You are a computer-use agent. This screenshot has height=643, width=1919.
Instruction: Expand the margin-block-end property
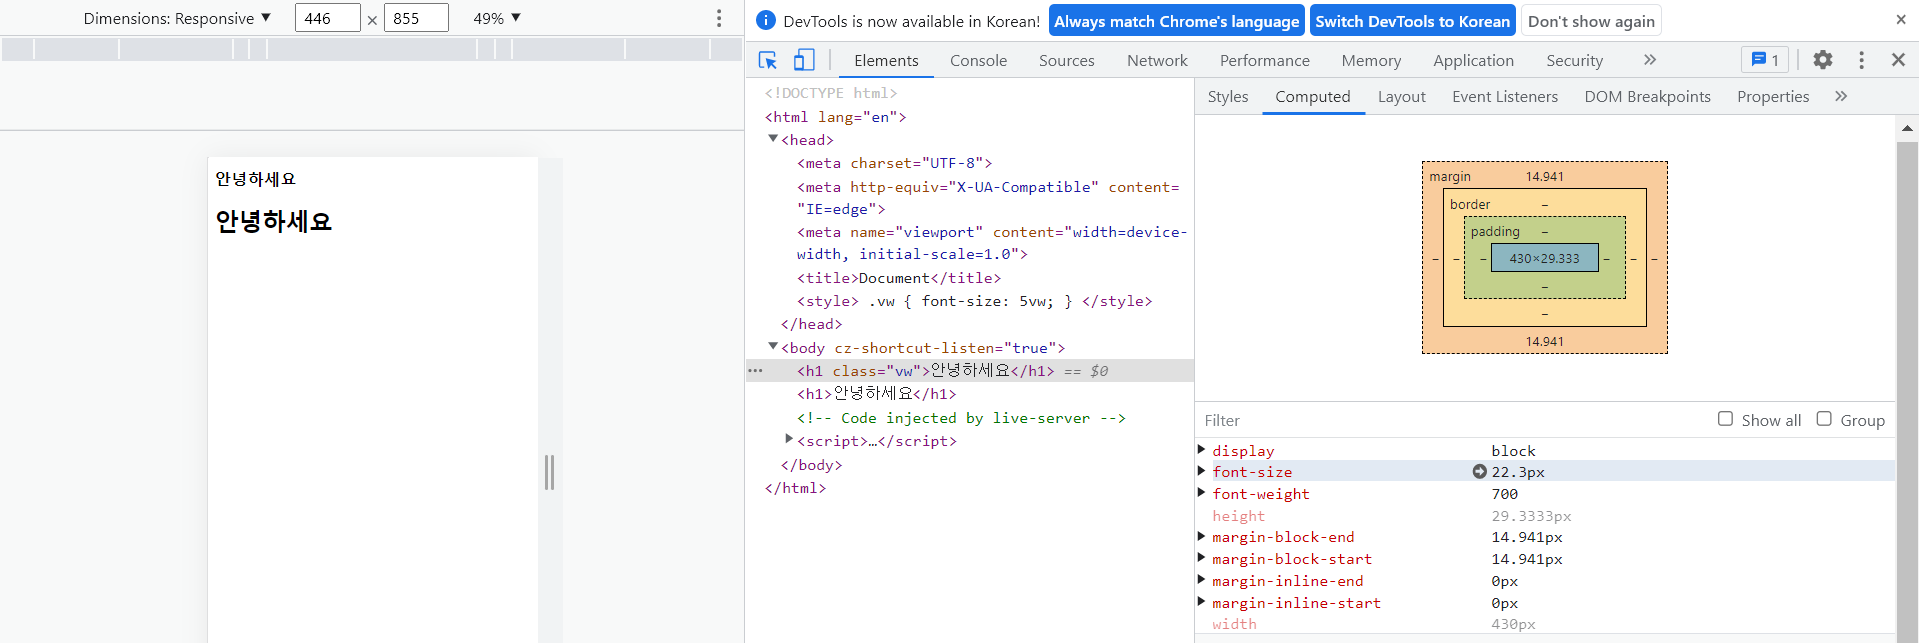point(1202,537)
